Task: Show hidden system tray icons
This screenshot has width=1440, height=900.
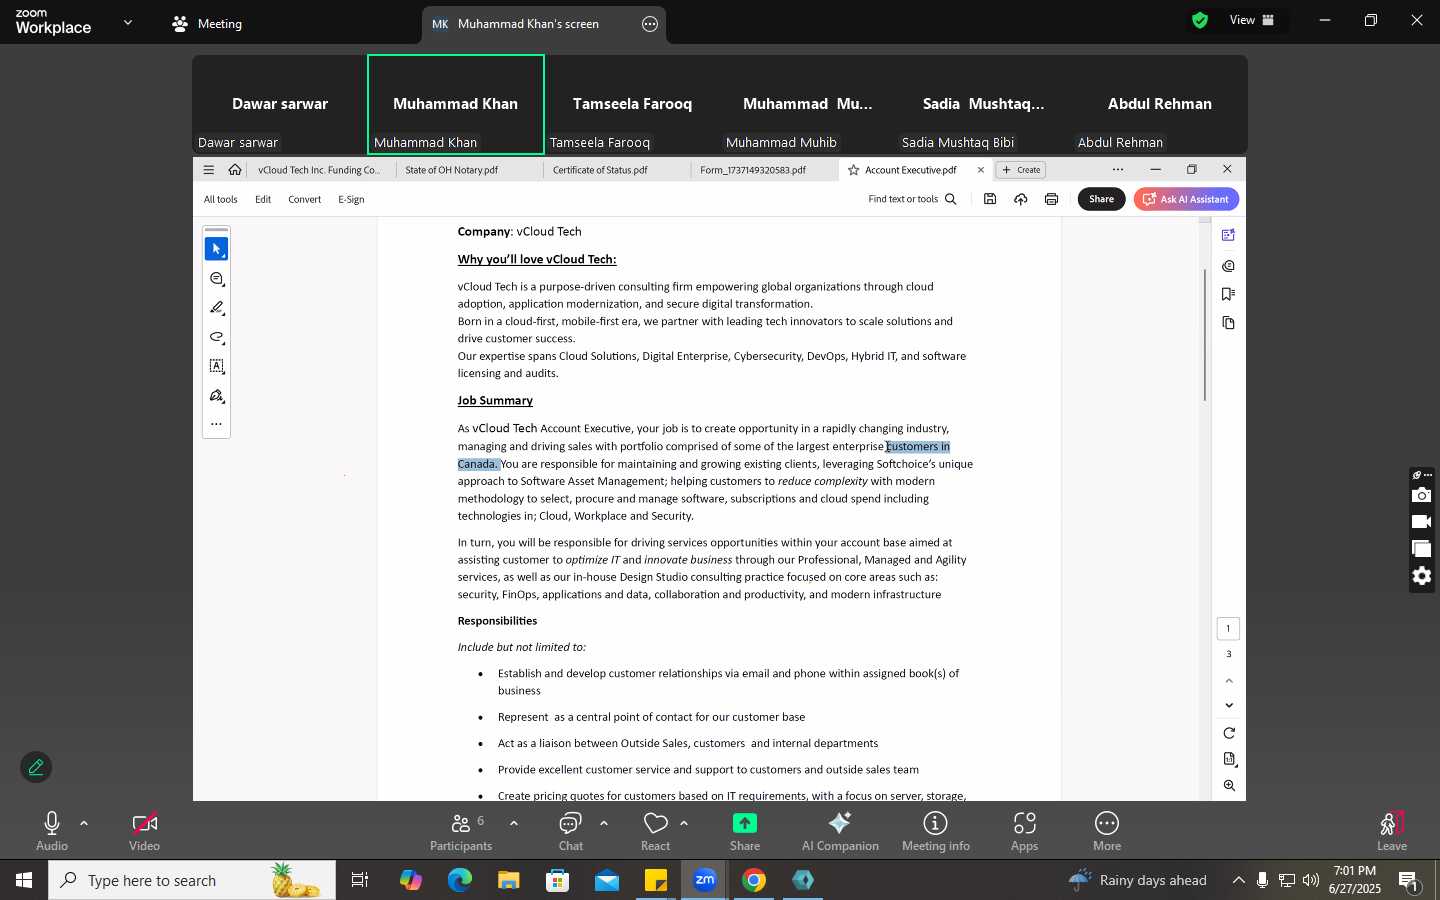Action: [1238, 880]
